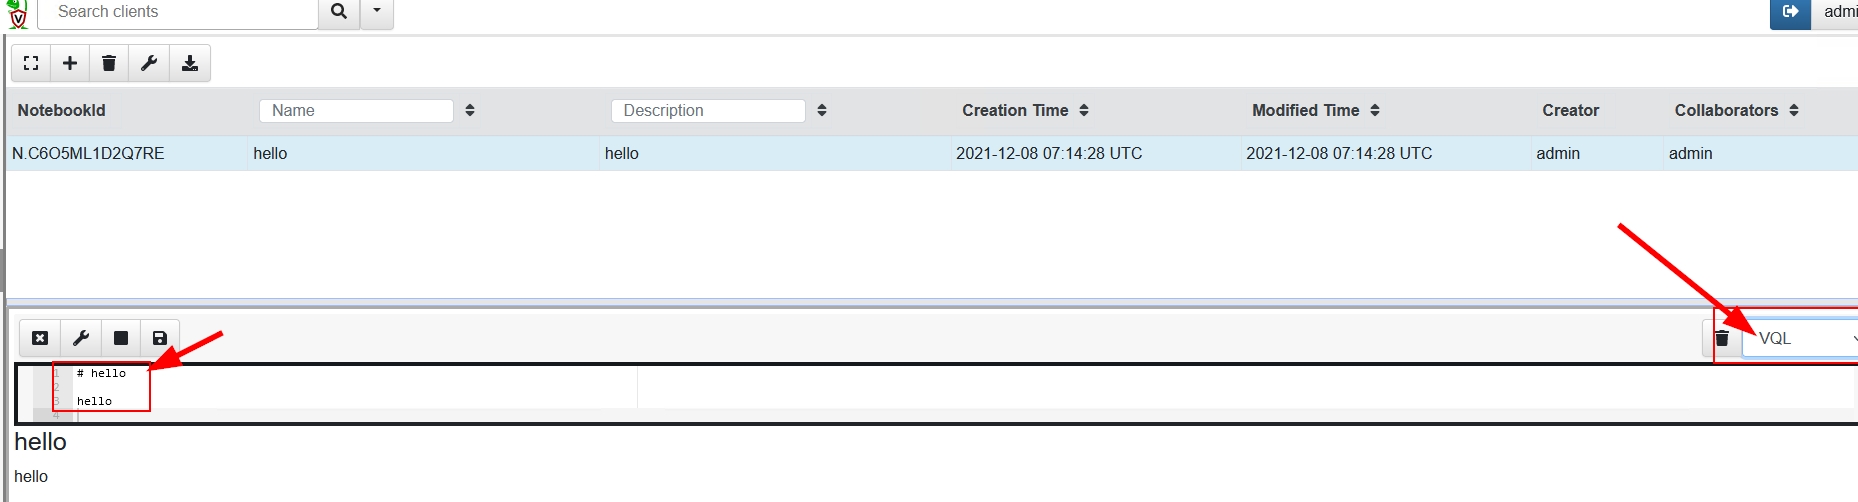Click the logout button at top right
The height and width of the screenshot is (502, 1858).
pyautogui.click(x=1790, y=12)
